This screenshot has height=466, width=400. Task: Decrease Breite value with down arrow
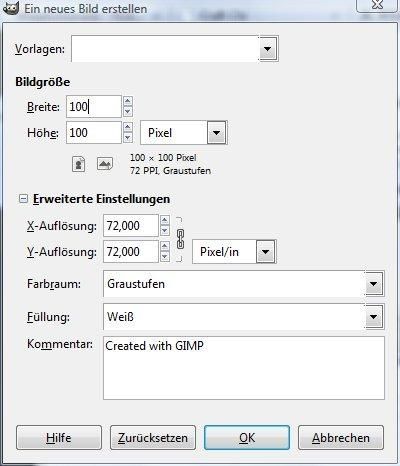click(x=128, y=112)
